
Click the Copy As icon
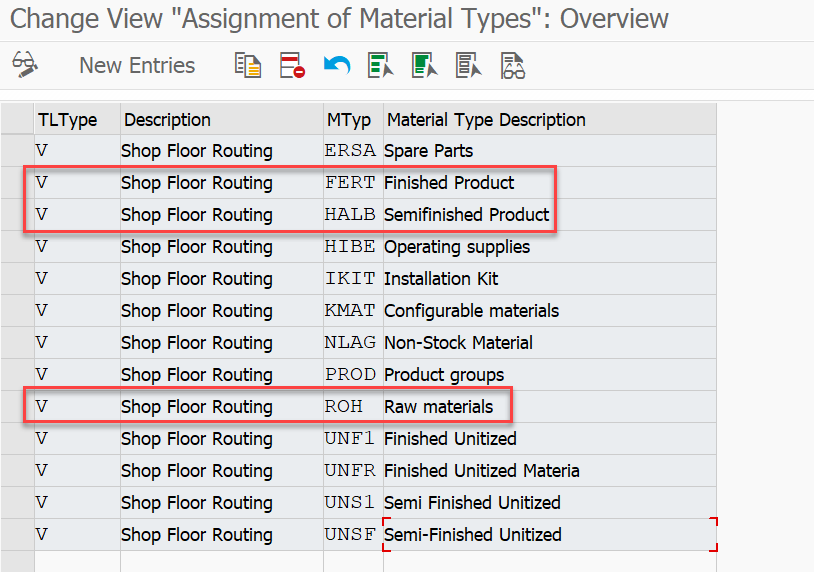pyautogui.click(x=248, y=65)
